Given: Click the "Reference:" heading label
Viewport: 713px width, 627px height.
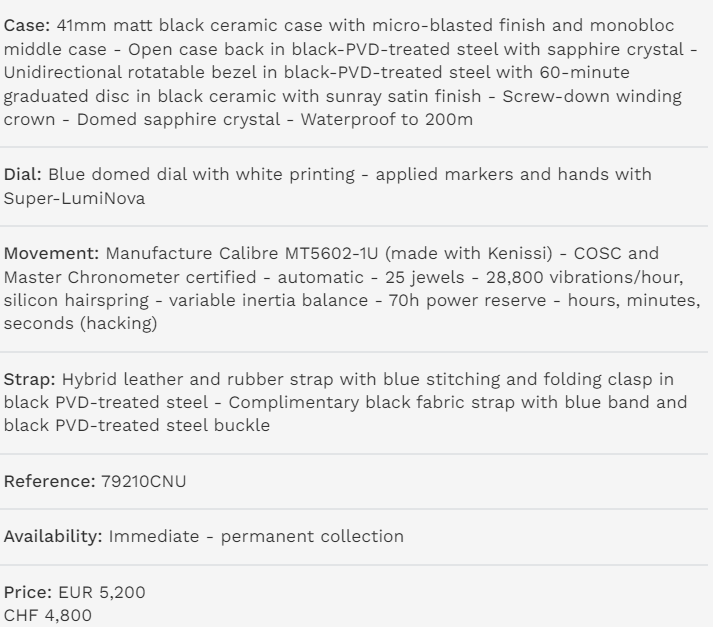Looking at the screenshot, I should pyautogui.click(x=49, y=481).
